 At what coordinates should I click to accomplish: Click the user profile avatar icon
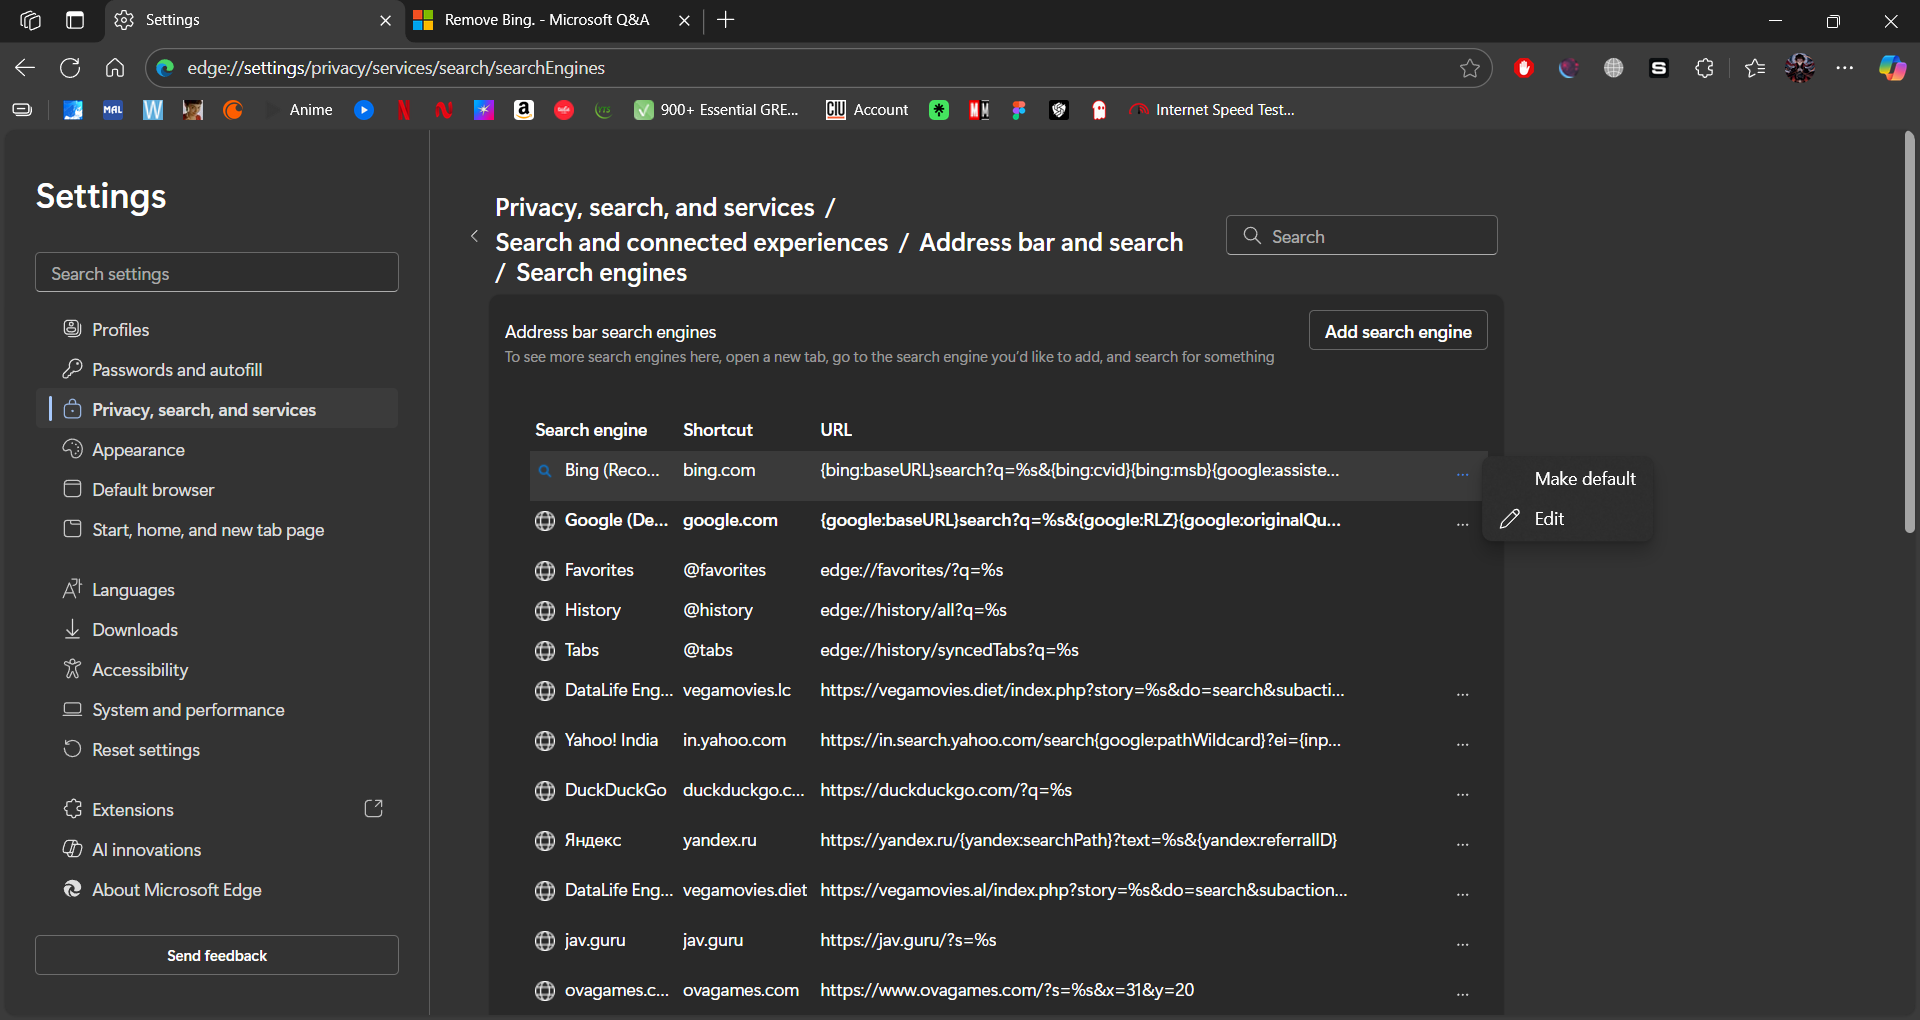pyautogui.click(x=1800, y=68)
